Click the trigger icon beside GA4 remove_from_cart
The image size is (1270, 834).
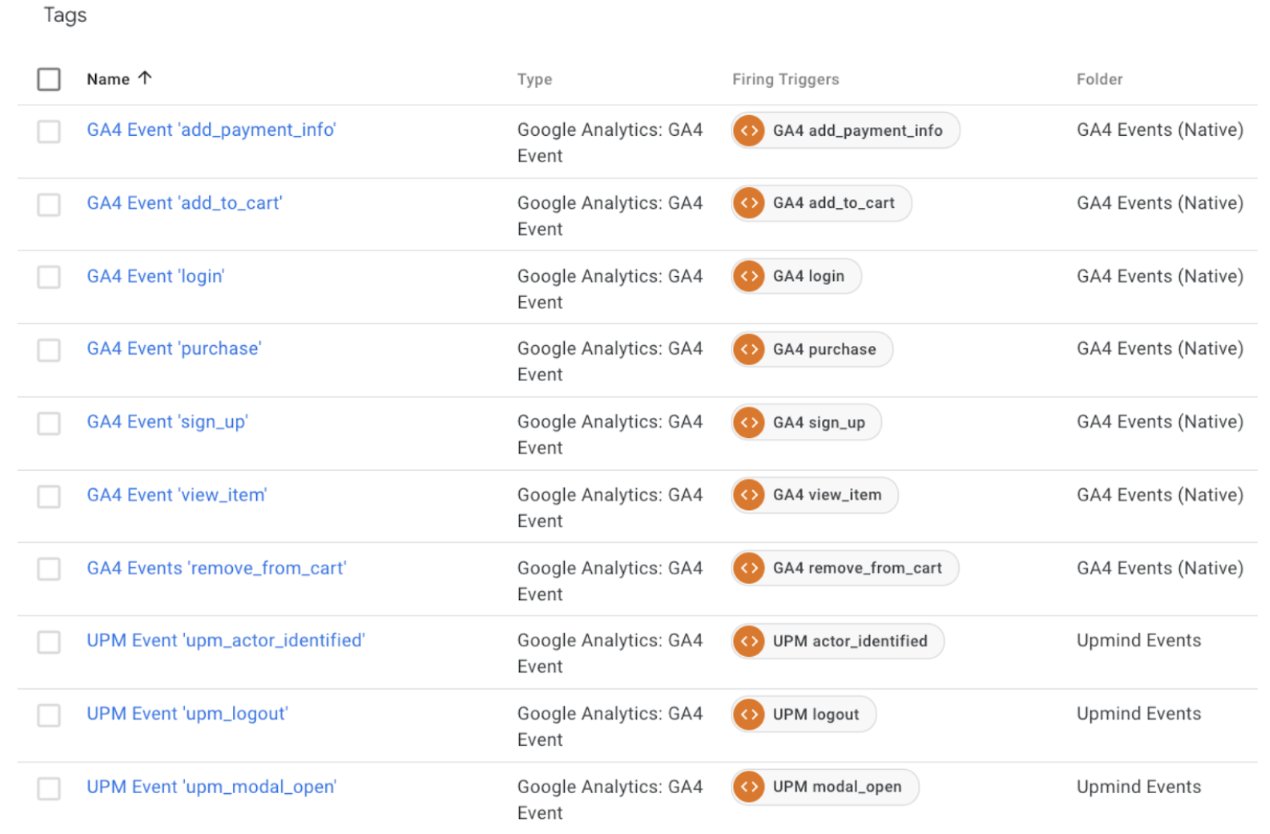749,568
